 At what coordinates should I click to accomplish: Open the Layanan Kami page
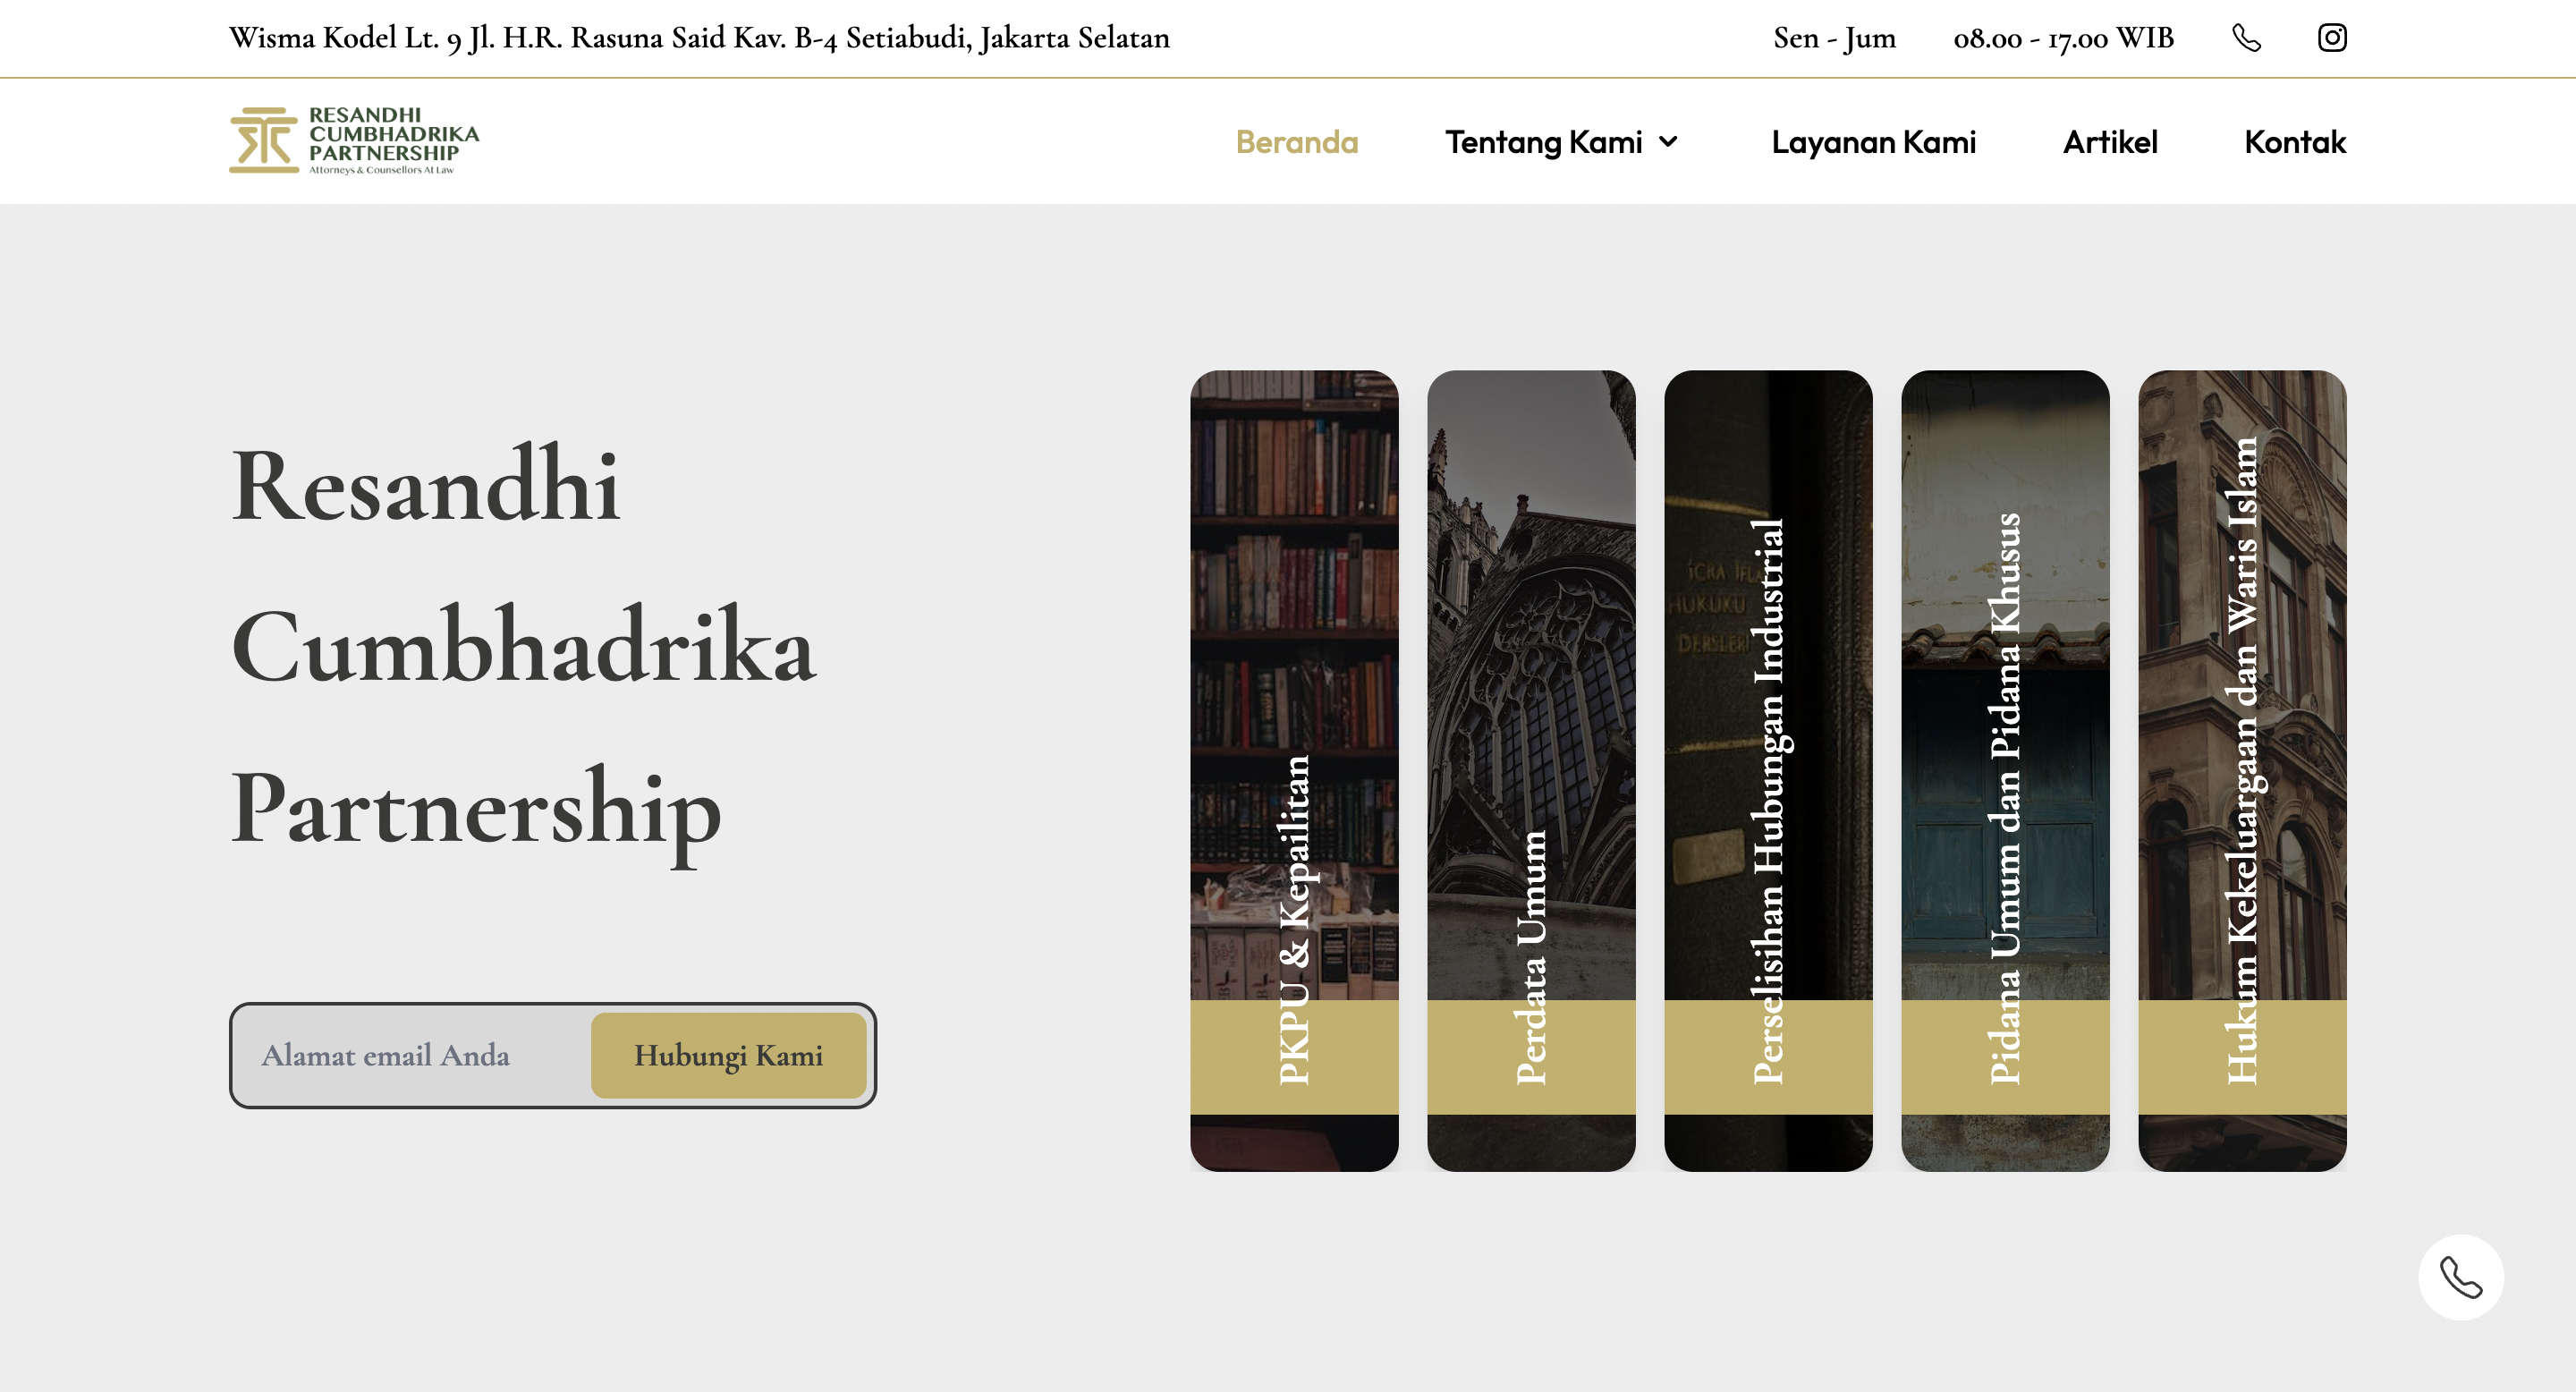(1874, 142)
